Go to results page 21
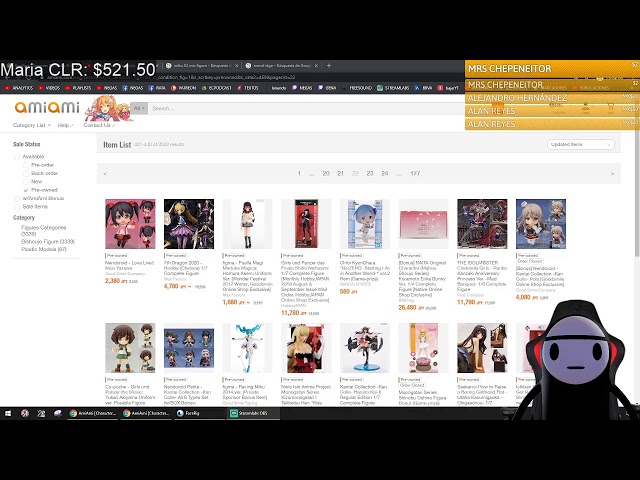The image size is (640, 480). tap(340, 173)
